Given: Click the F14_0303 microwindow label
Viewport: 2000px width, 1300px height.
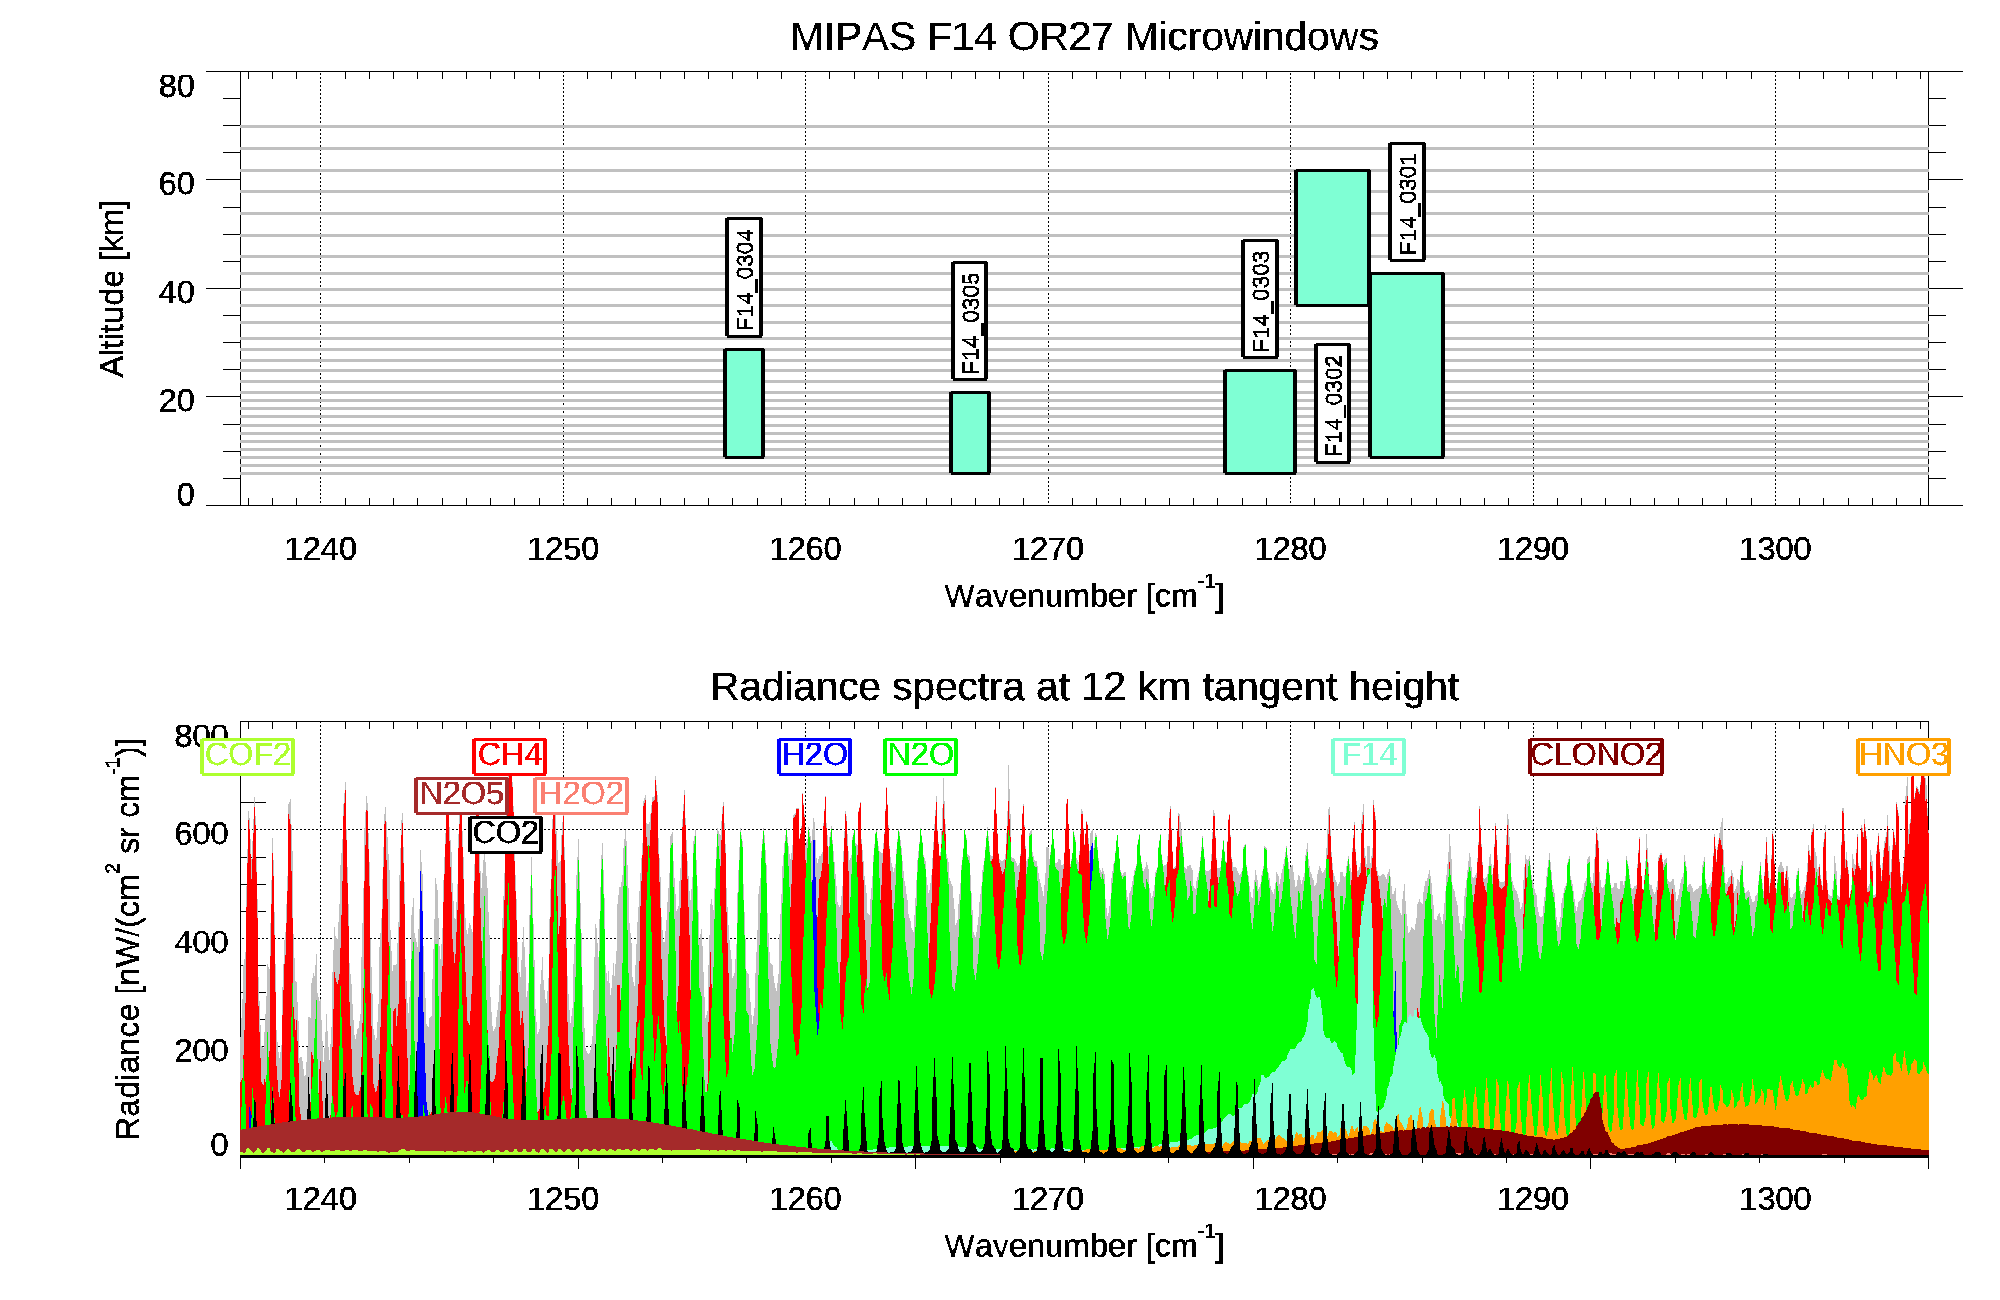Looking at the screenshot, I should 1260,299.
